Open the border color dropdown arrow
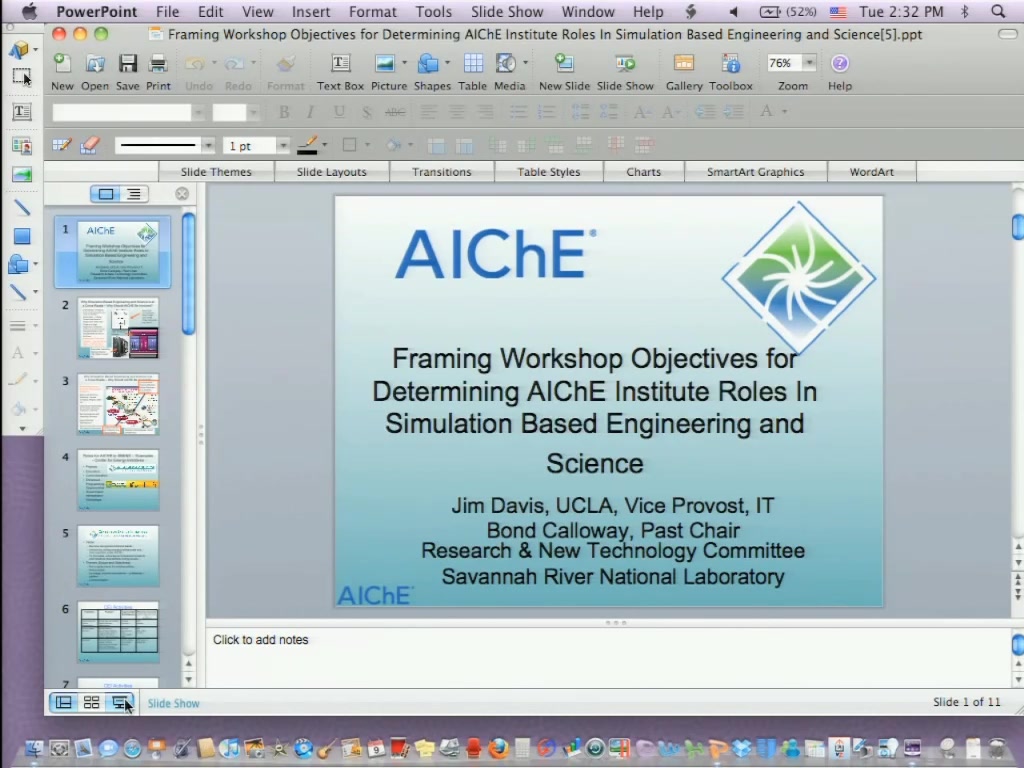 [325, 145]
